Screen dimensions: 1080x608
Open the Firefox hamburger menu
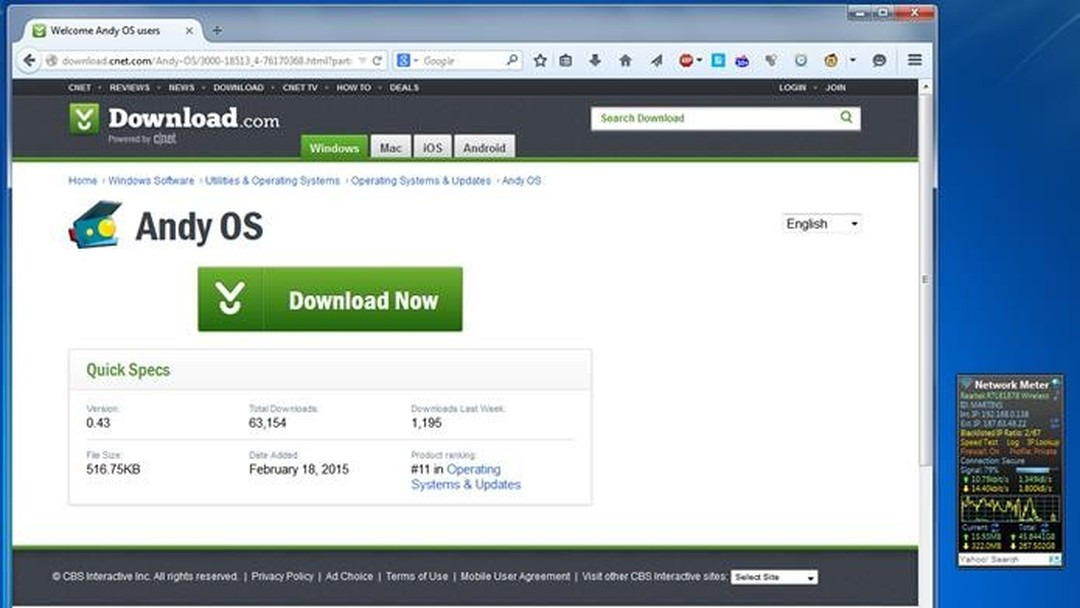point(914,60)
